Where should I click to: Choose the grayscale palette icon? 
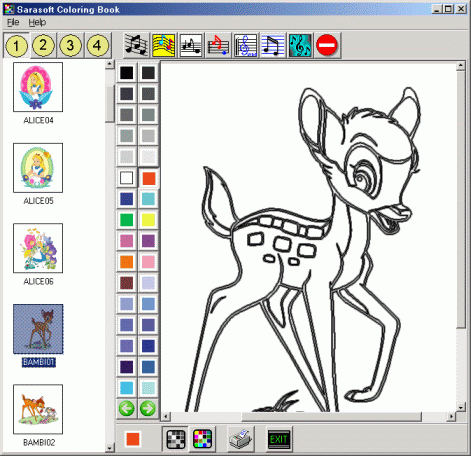coord(176,439)
